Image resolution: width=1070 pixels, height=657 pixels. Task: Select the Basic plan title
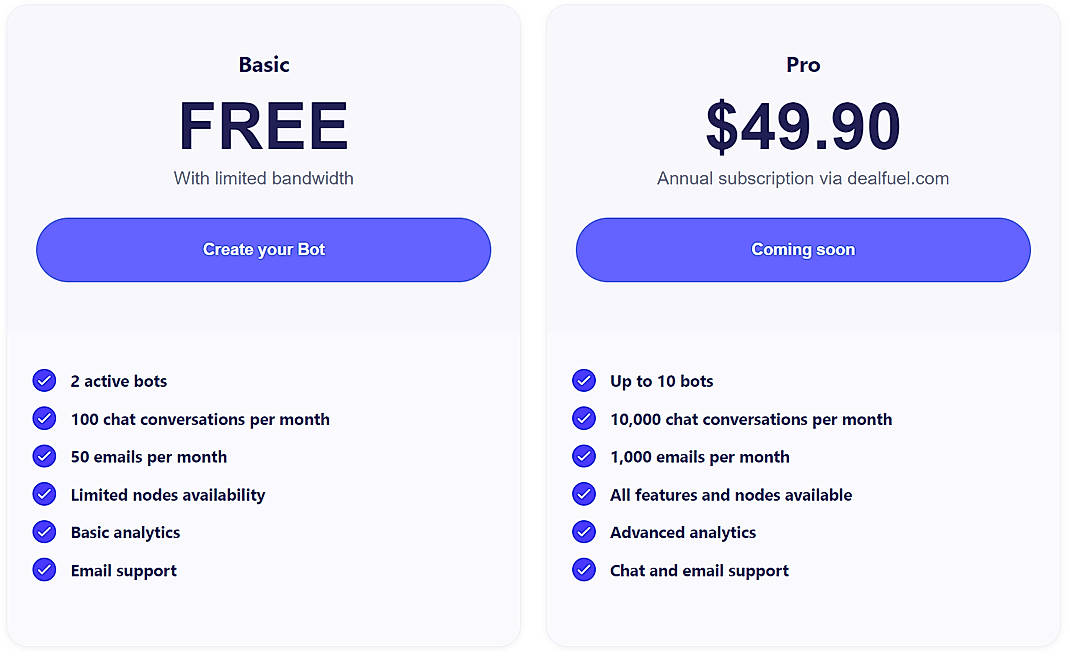tap(263, 64)
